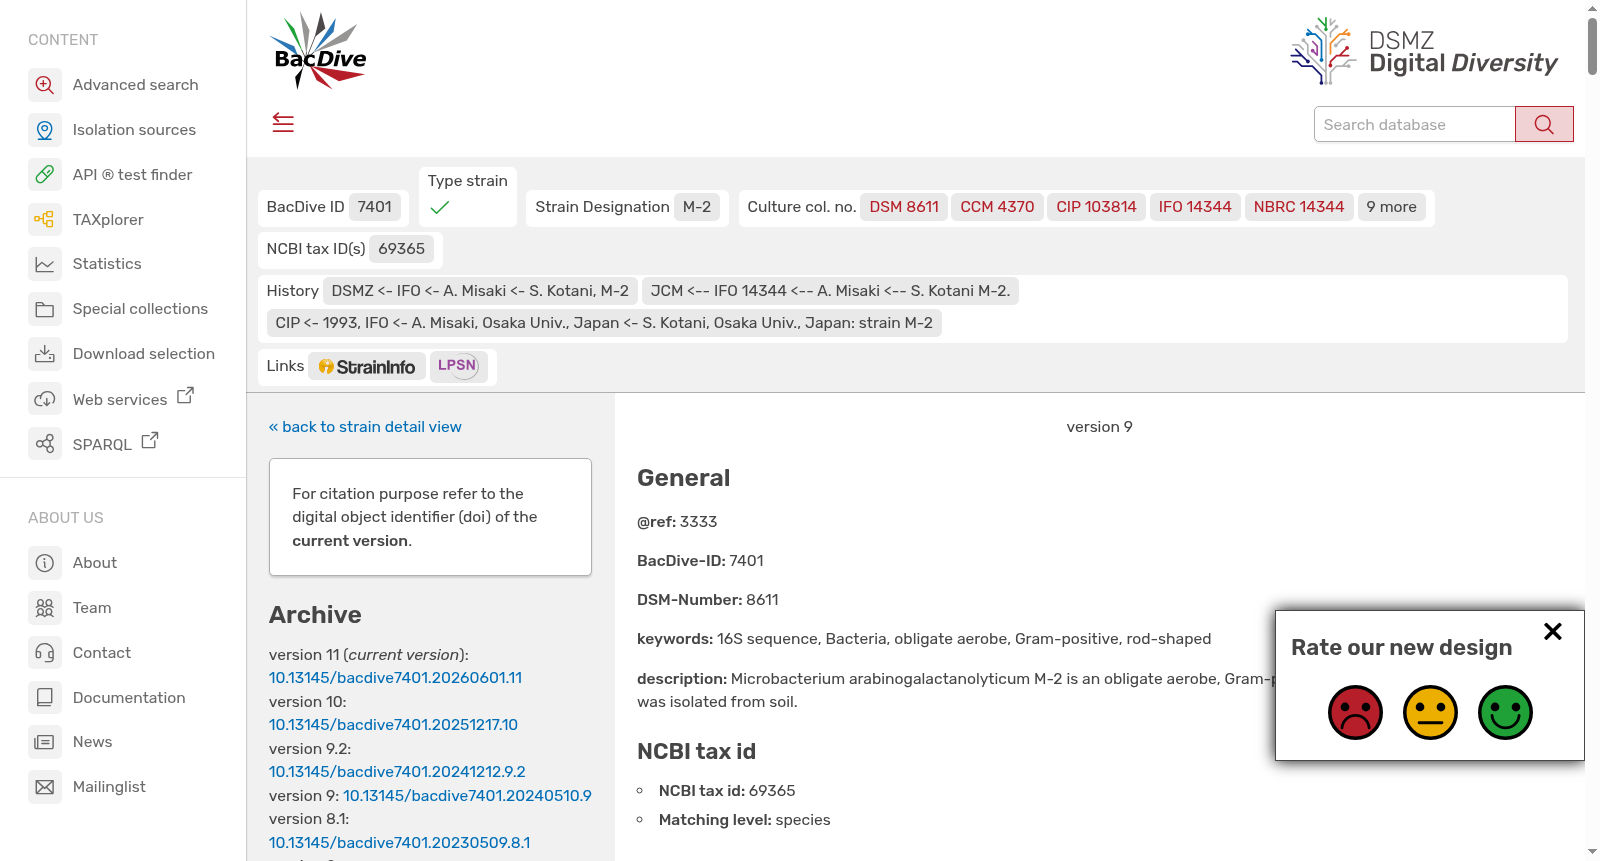The height and width of the screenshot is (861, 1600).
Task: Click the News newspaper icon
Action: point(45,742)
